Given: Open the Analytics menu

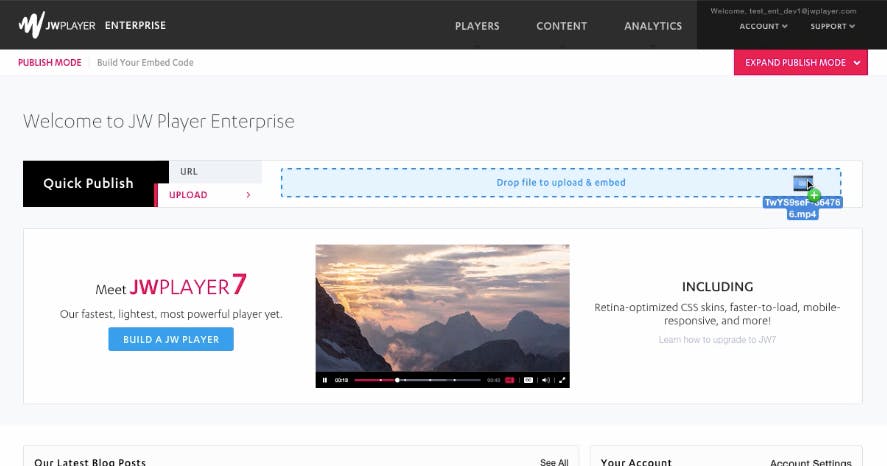Looking at the screenshot, I should (x=653, y=26).
